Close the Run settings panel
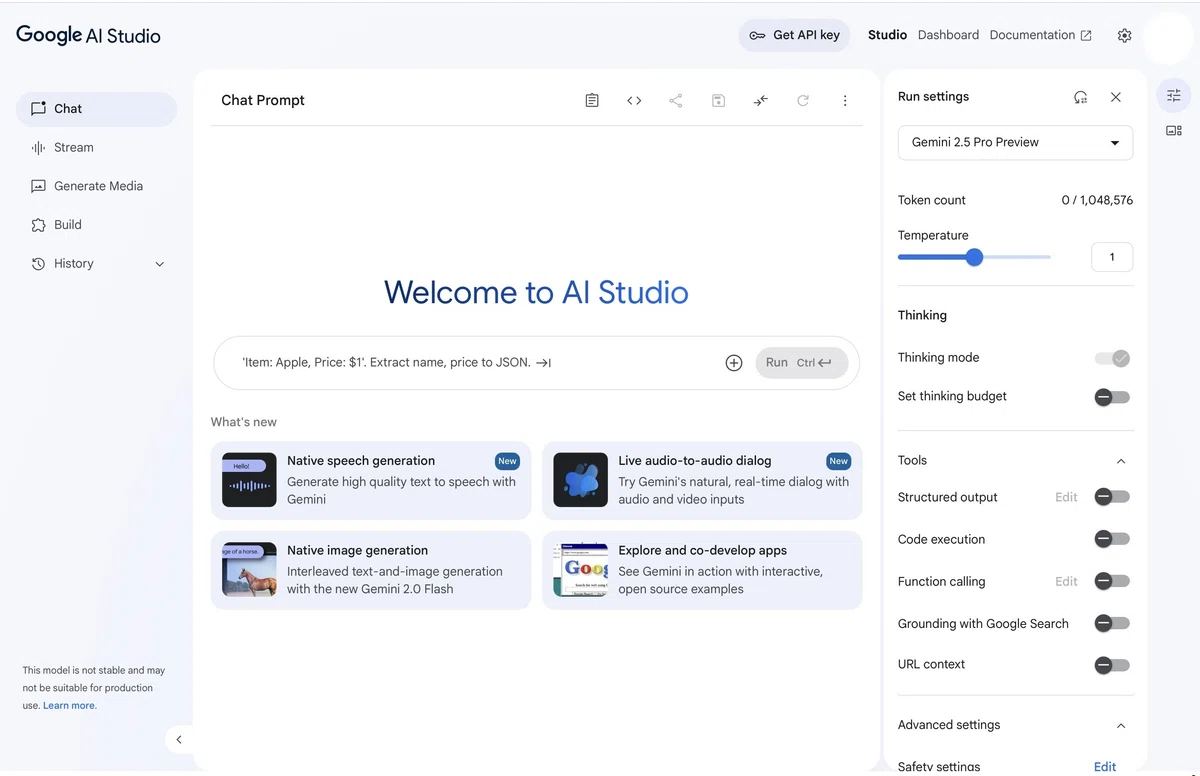Screen dimensions: 1200x776 coord(1116,97)
